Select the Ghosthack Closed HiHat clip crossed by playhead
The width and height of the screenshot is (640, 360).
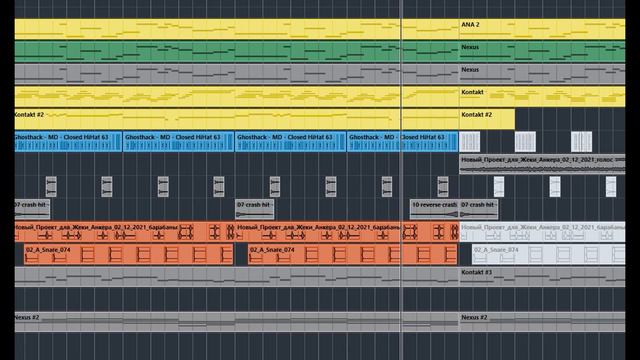[x=402, y=142]
